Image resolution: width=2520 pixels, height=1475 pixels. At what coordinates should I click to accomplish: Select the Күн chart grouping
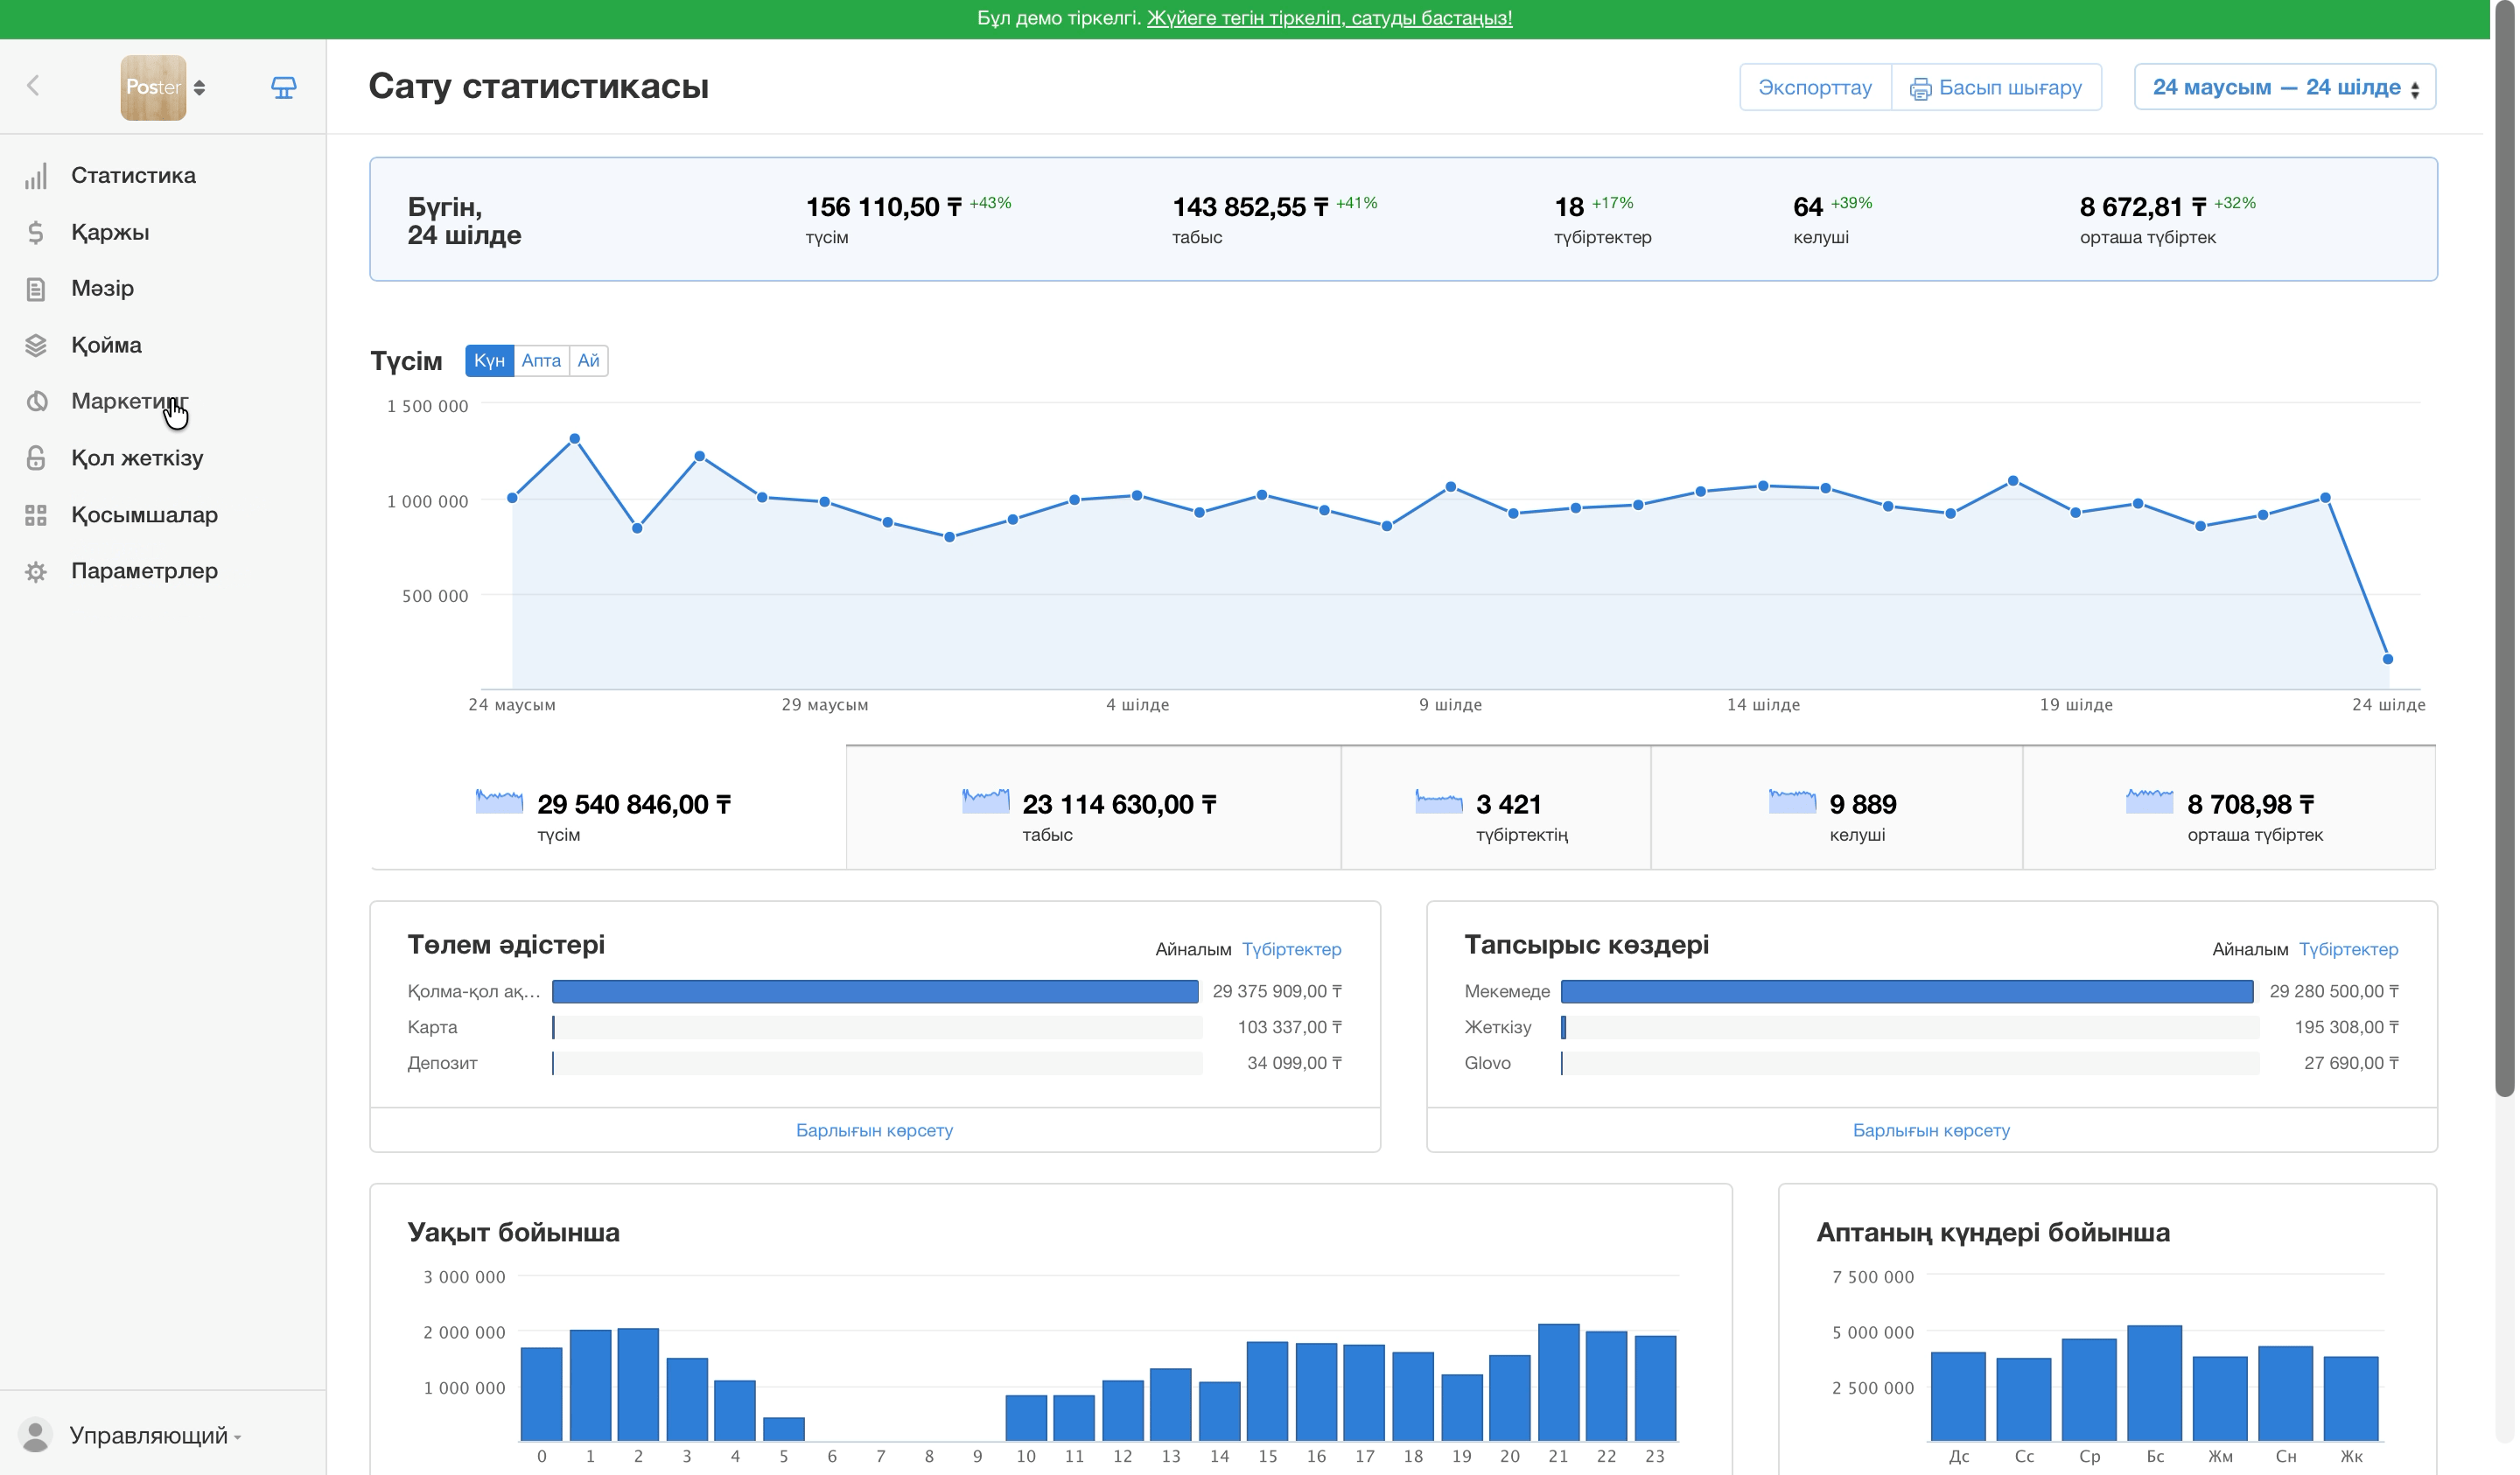(x=489, y=361)
